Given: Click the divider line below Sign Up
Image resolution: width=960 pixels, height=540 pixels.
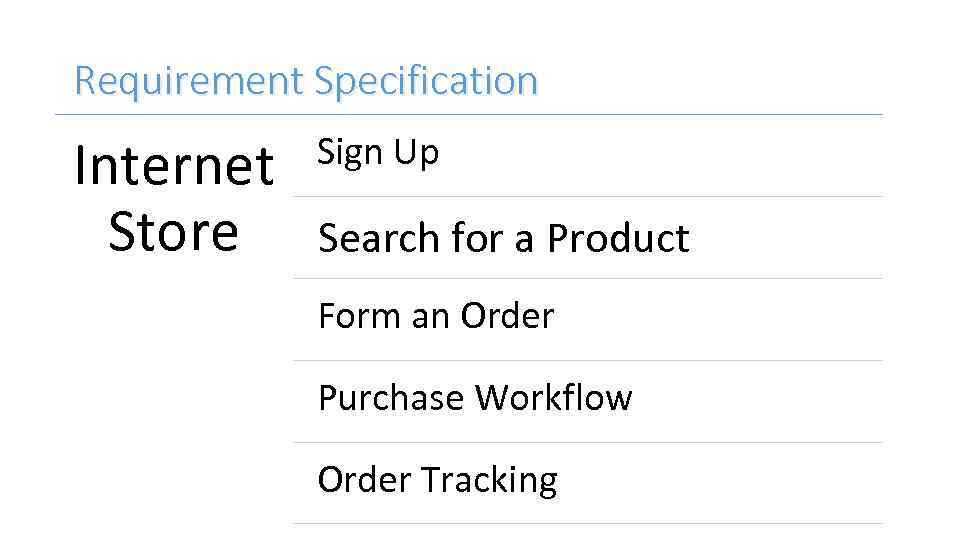Looking at the screenshot, I should coord(588,196).
